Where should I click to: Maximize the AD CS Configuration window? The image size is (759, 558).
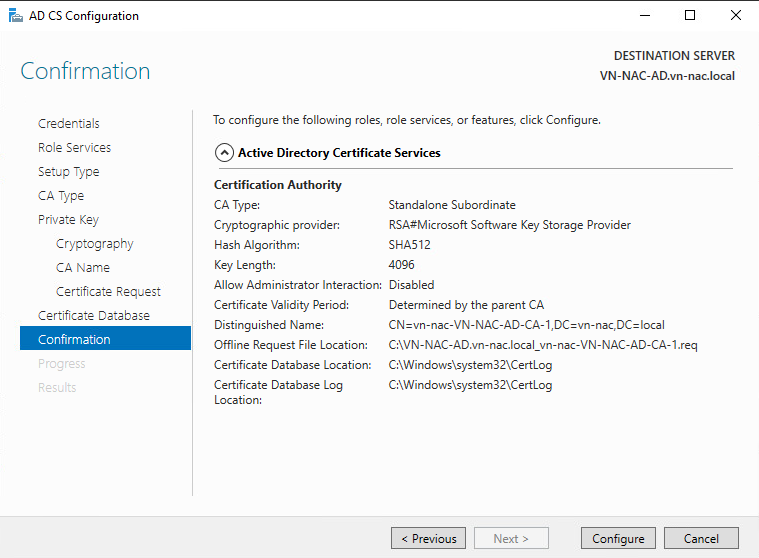tap(690, 16)
